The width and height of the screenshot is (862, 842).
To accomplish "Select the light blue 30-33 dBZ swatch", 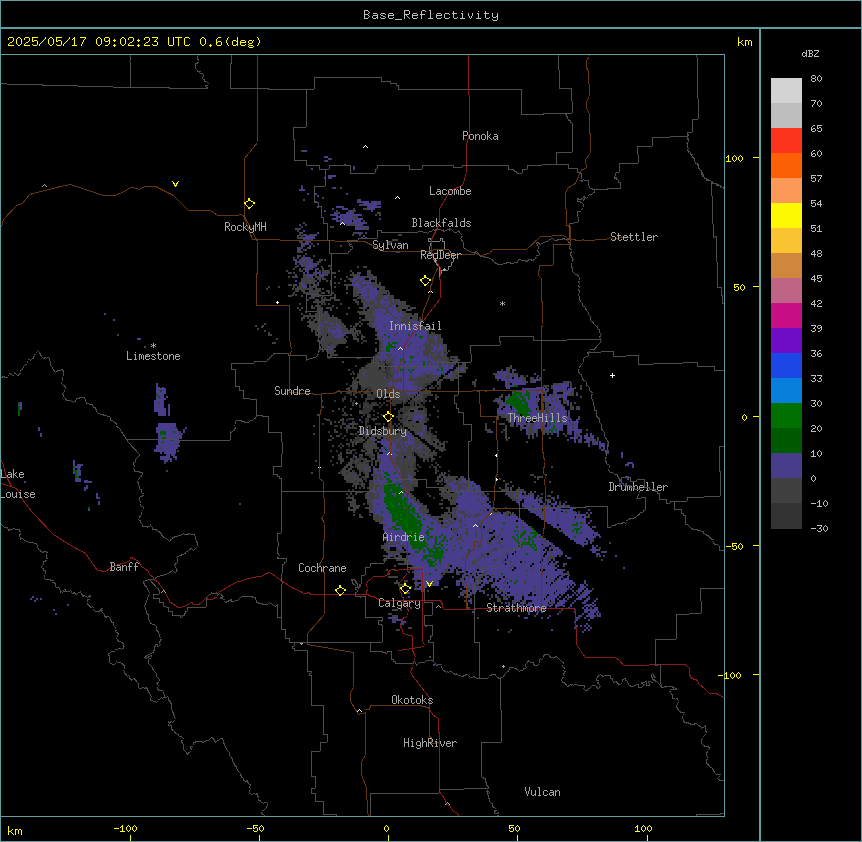I will (x=786, y=391).
